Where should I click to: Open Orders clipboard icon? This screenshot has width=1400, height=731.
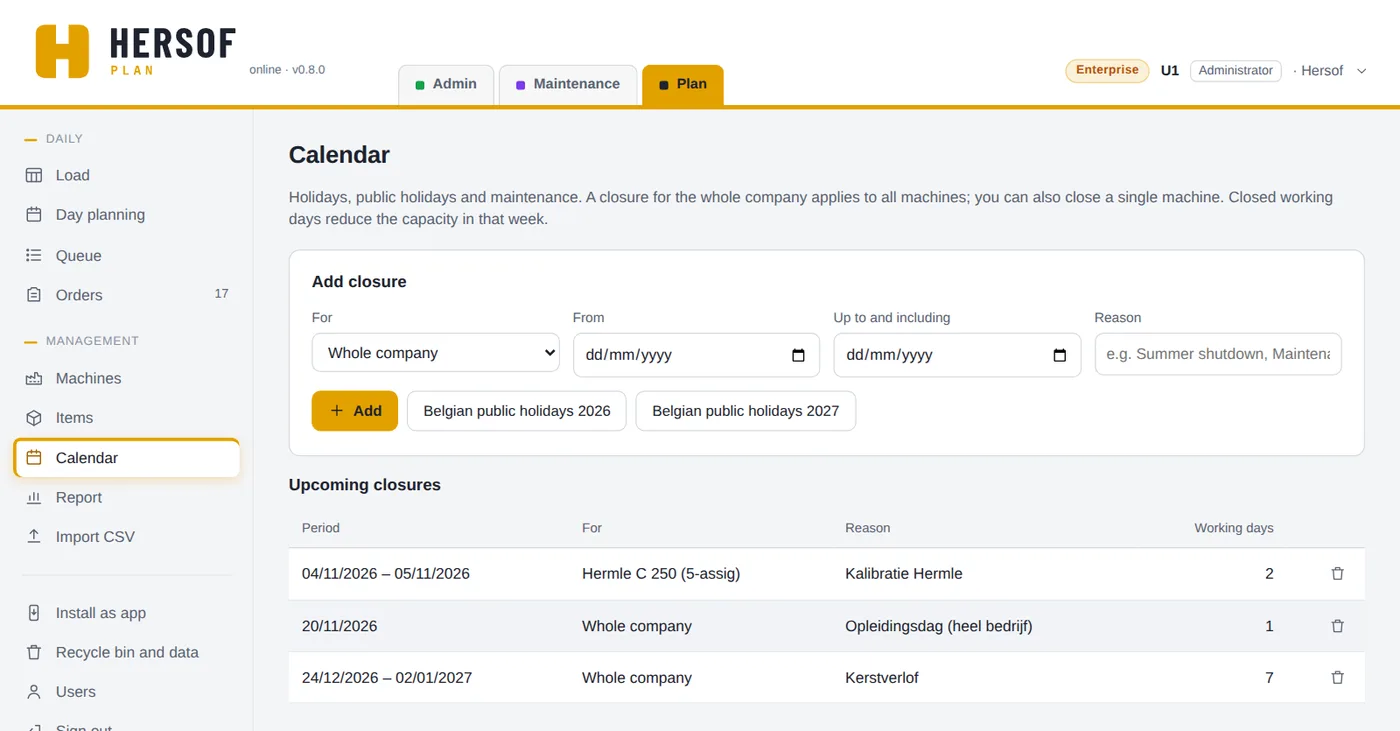[34, 295]
